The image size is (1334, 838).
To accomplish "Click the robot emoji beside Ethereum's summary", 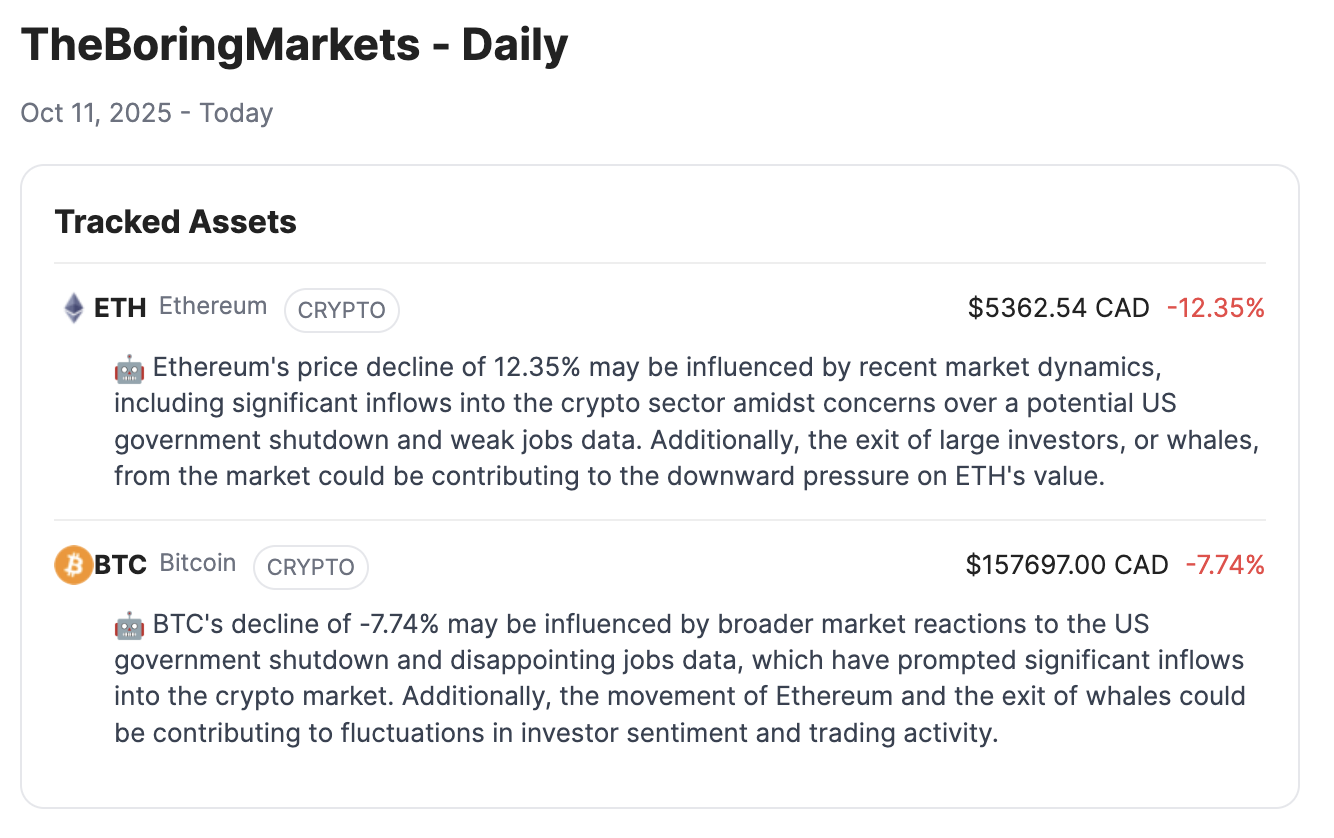I will [x=129, y=369].
